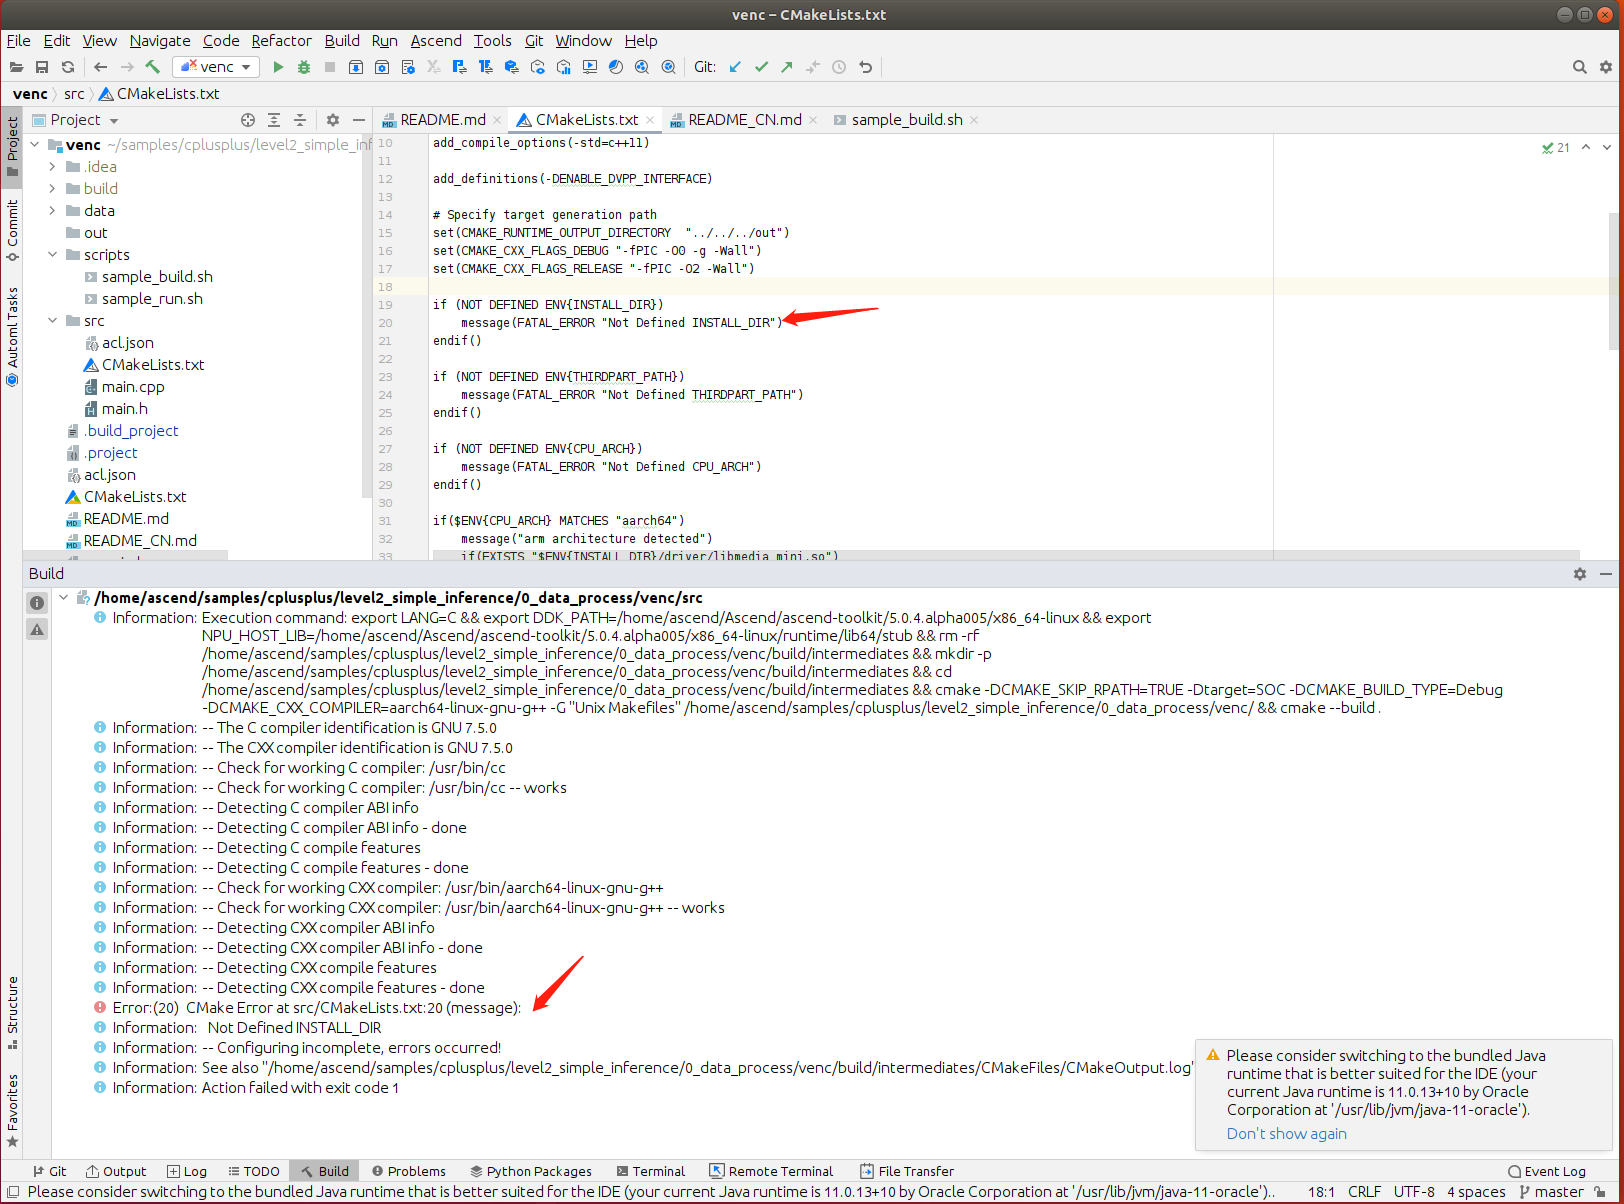This screenshot has width=1624, height=1204.
Task: Click the src breadcrumb in navigation bar
Action: [x=74, y=94]
